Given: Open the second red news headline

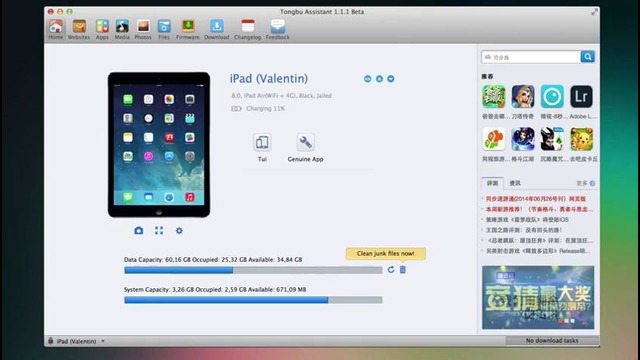Looking at the screenshot, I should point(539,209).
